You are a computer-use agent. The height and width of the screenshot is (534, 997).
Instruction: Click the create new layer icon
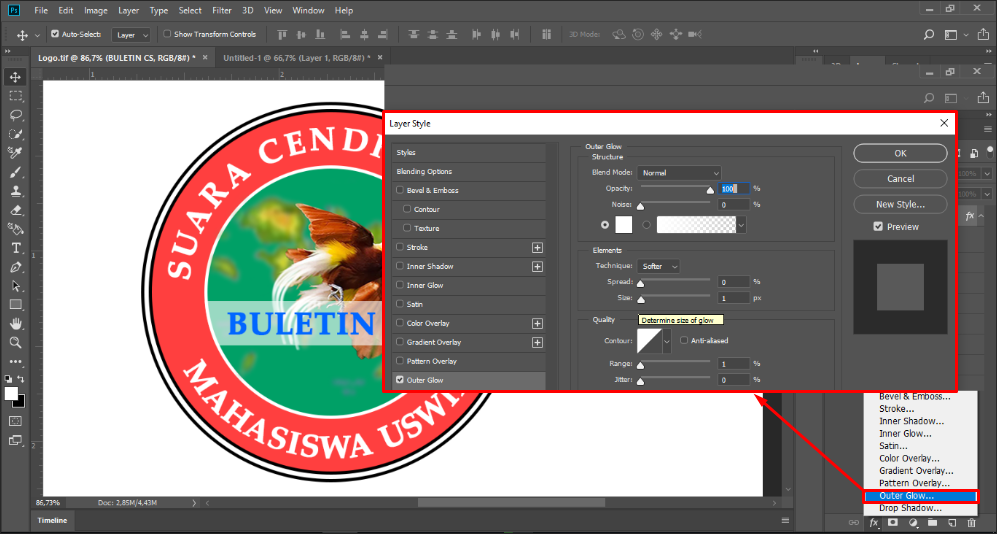(952, 523)
